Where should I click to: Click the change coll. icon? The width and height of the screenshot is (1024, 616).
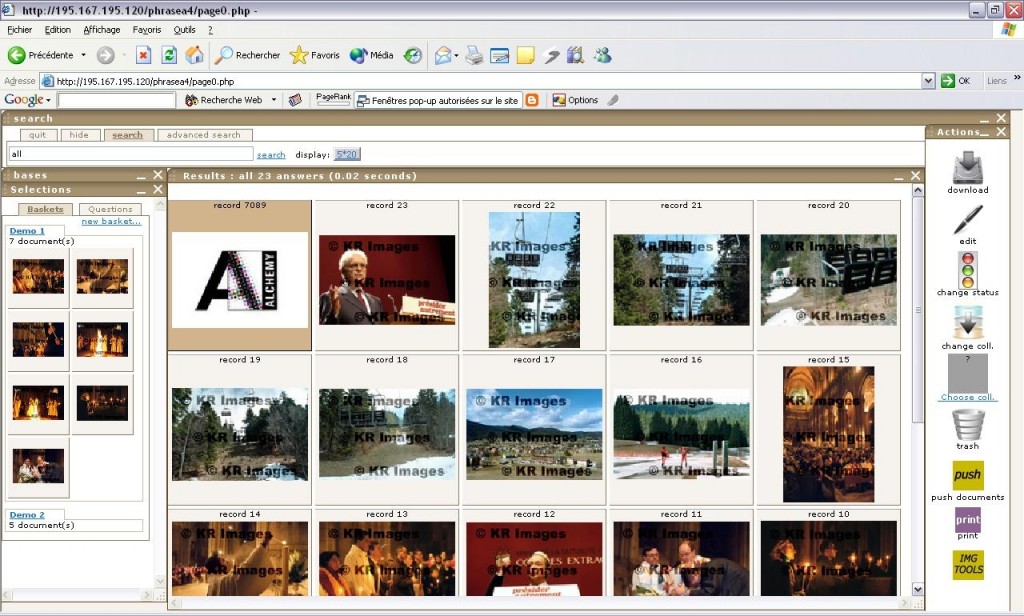967,322
